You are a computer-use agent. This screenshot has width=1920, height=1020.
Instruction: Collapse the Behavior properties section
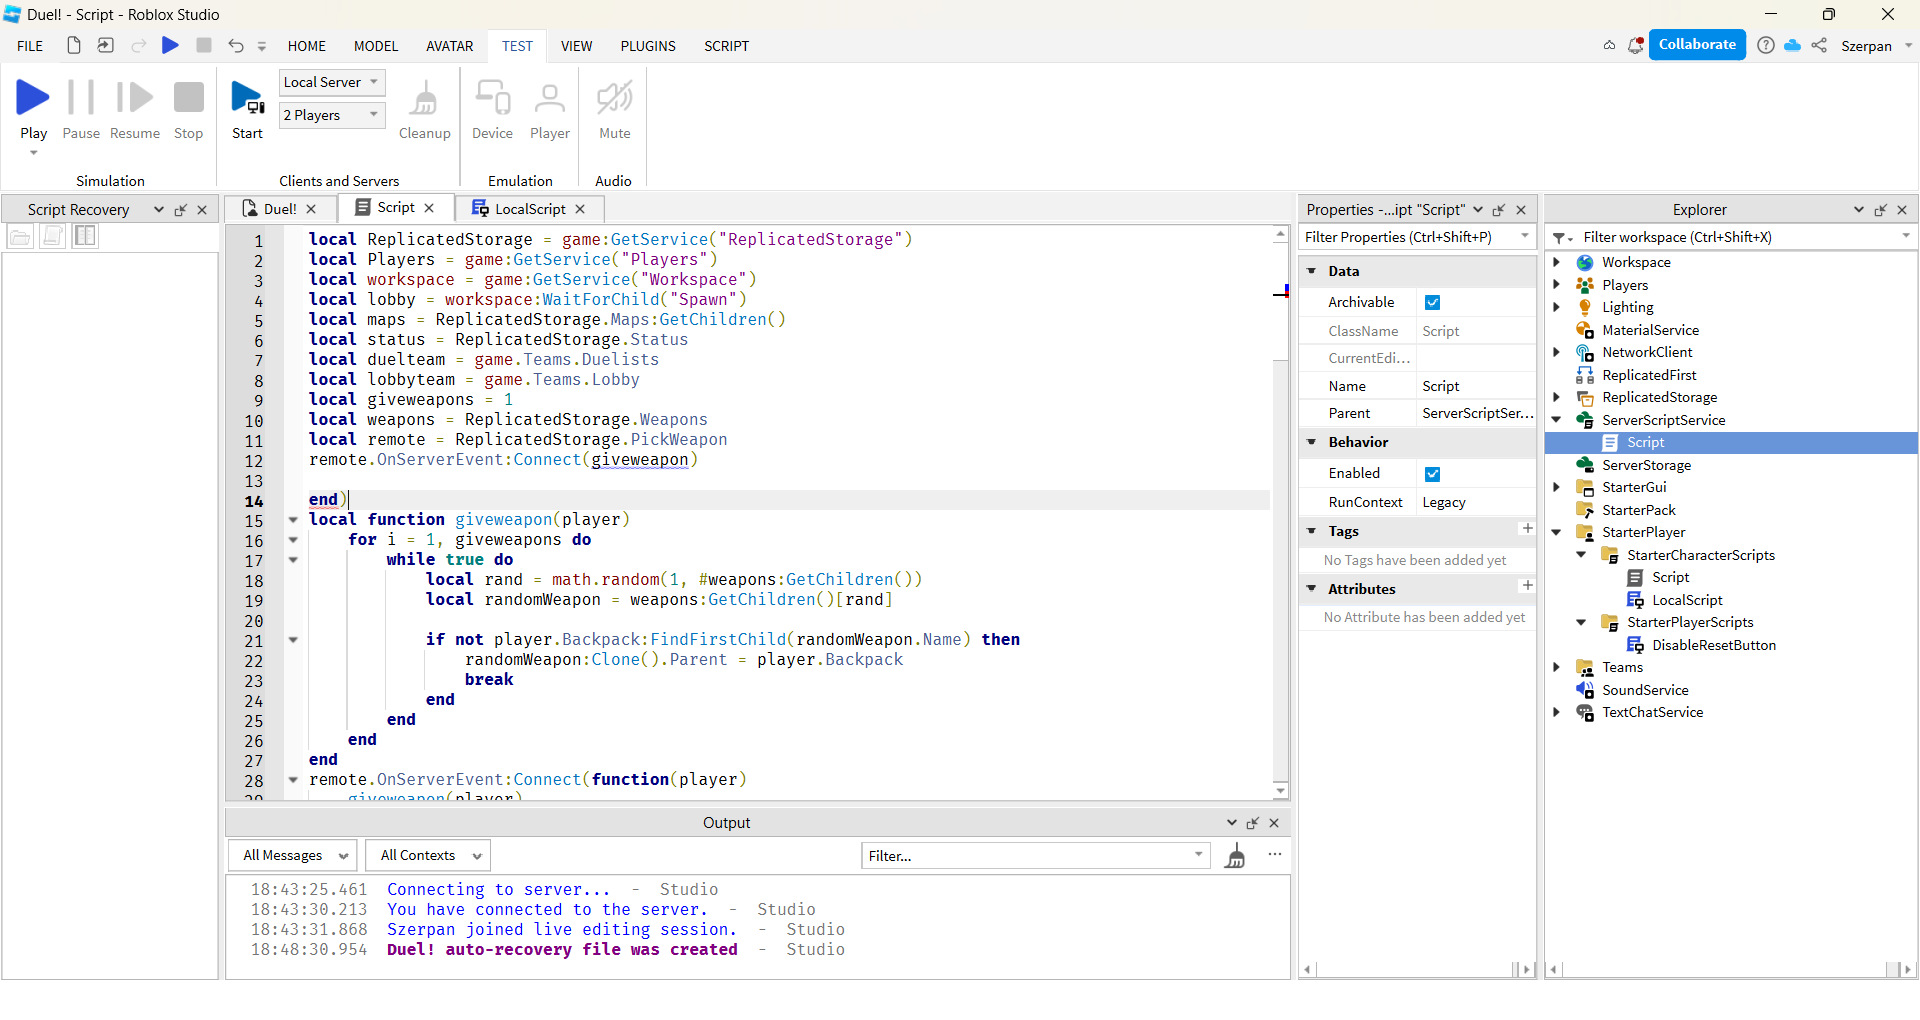[1312, 442]
